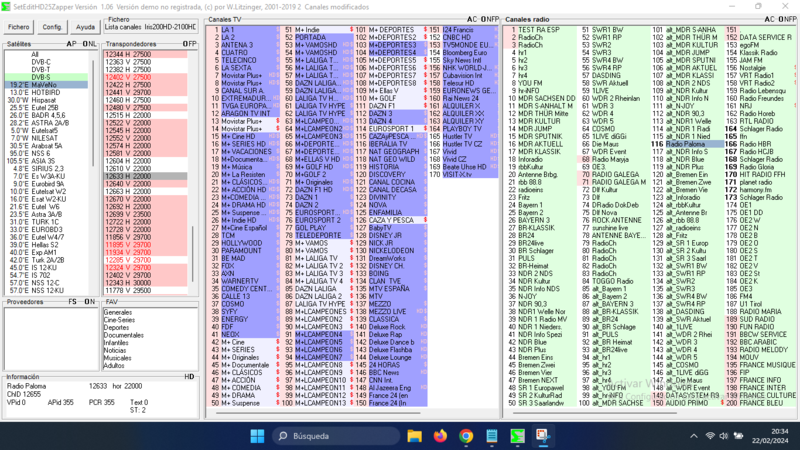Toggle FS filter in Proveedores header

click(72, 302)
